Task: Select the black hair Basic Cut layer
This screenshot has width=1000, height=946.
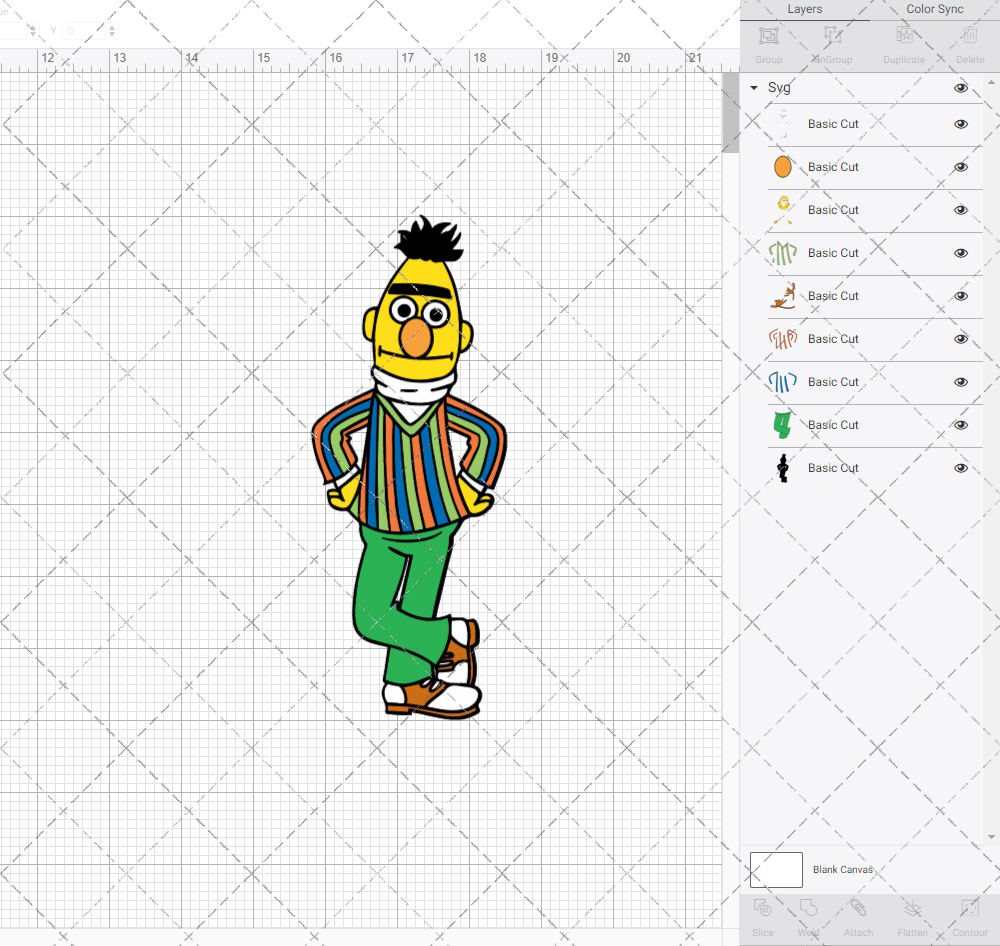Action: point(833,468)
